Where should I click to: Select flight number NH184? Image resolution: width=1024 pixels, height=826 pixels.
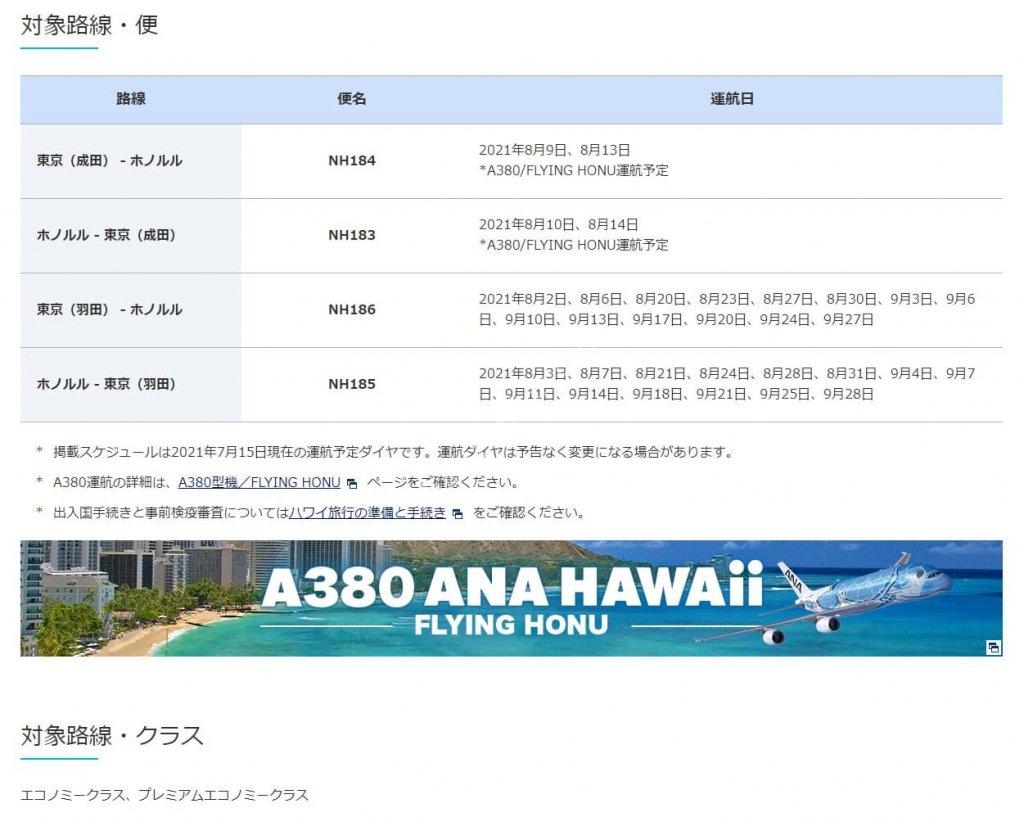[x=352, y=161]
